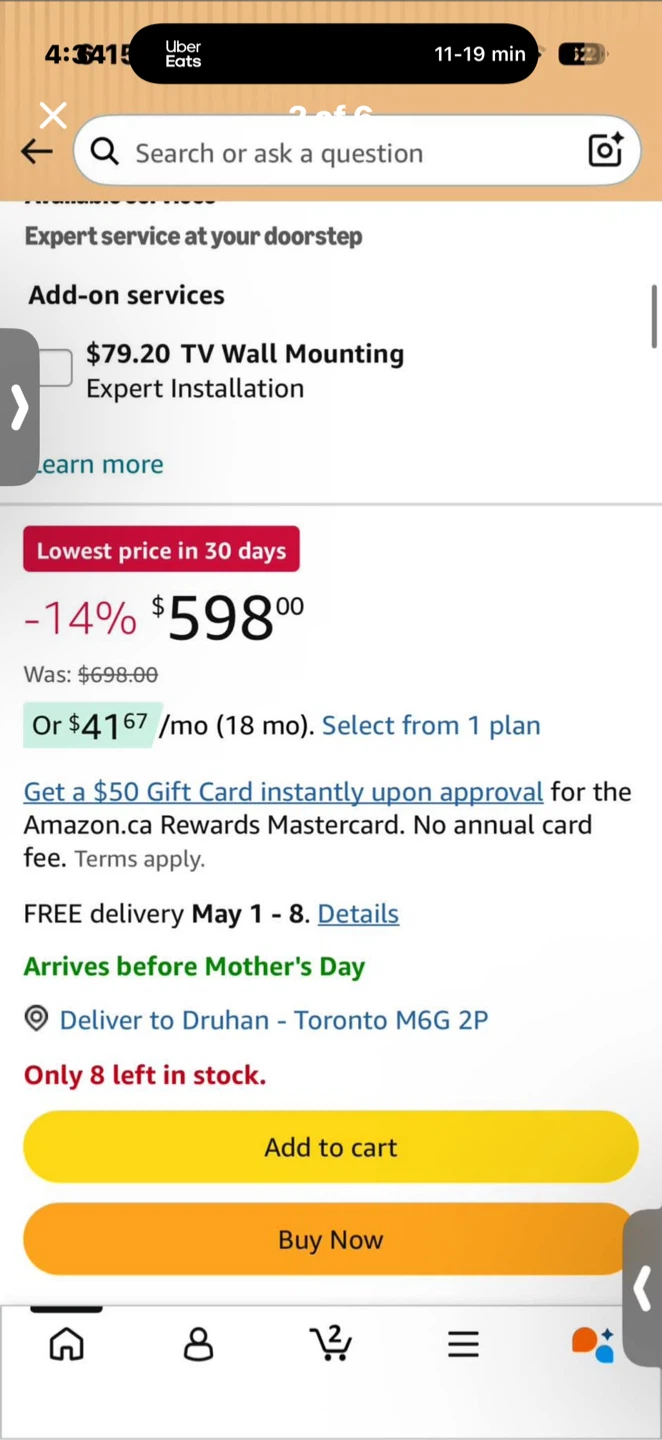Viewport: 662px width, 1440px height.
Task: Open the account profile icon
Action: tap(199, 1344)
